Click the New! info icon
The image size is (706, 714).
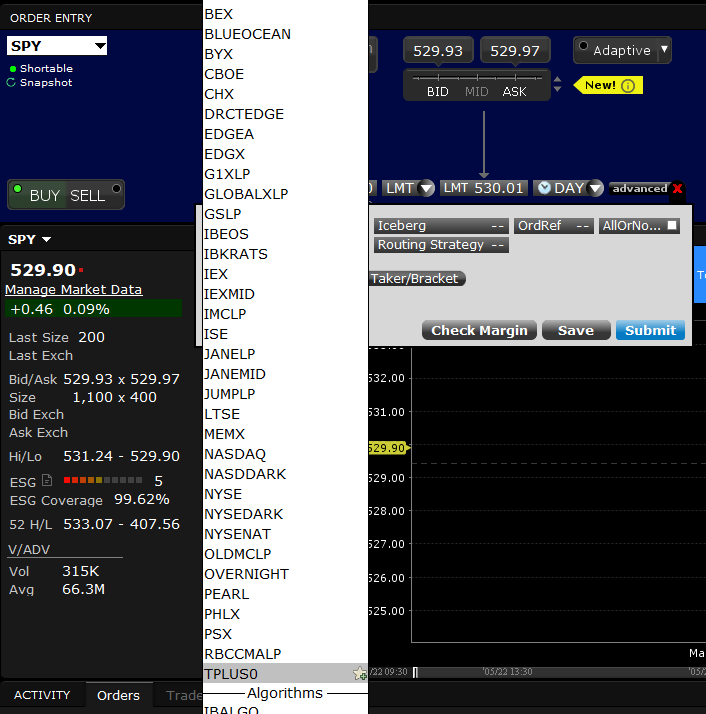click(628, 86)
